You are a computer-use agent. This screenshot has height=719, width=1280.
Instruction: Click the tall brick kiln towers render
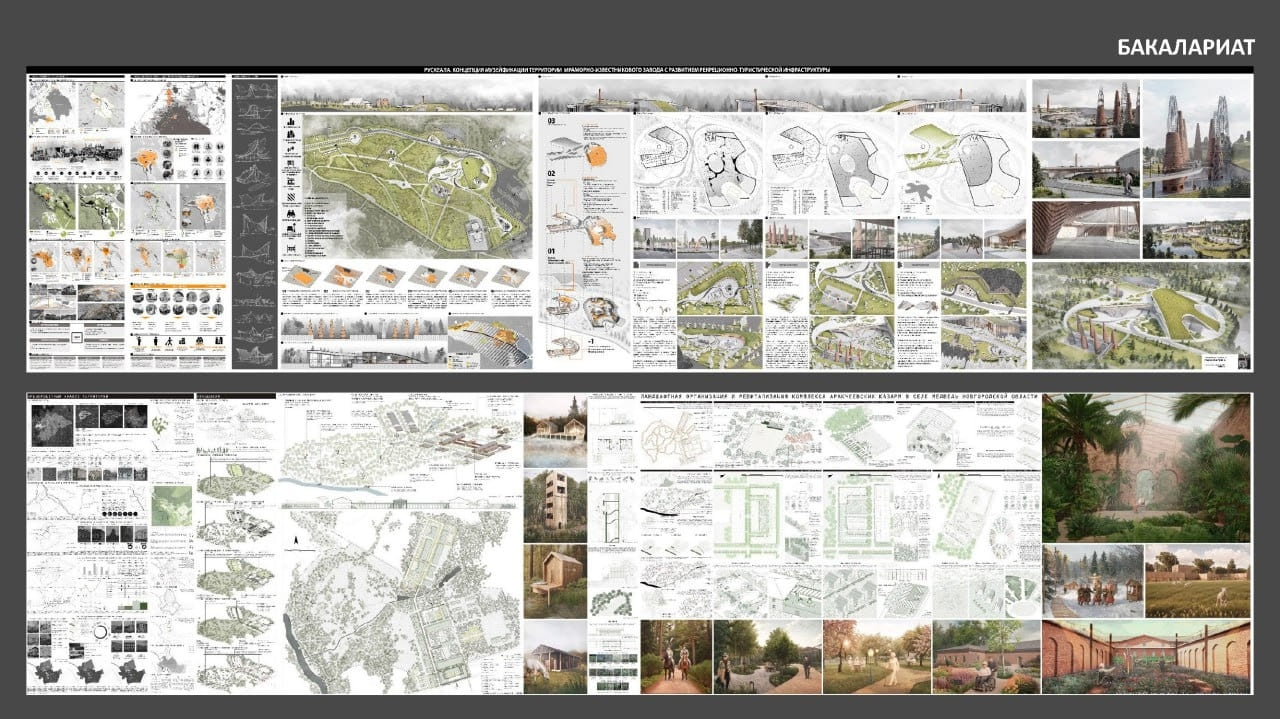(x=1196, y=136)
